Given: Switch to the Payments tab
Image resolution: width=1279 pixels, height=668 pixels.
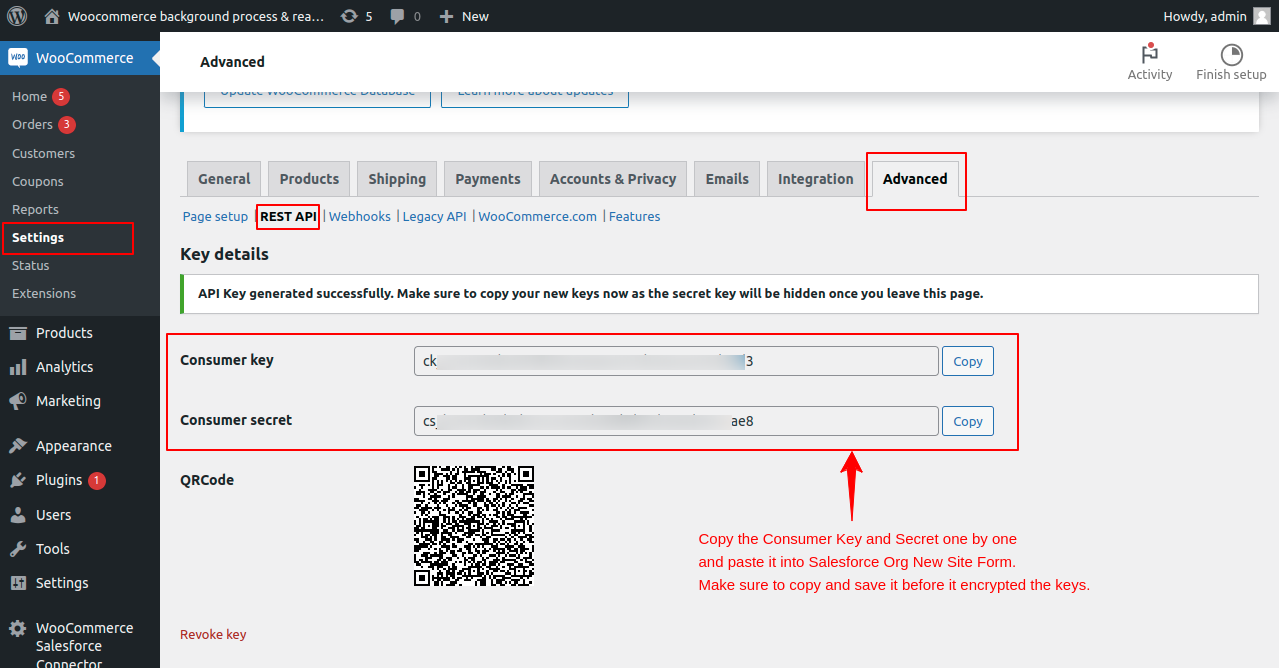Looking at the screenshot, I should point(488,179).
